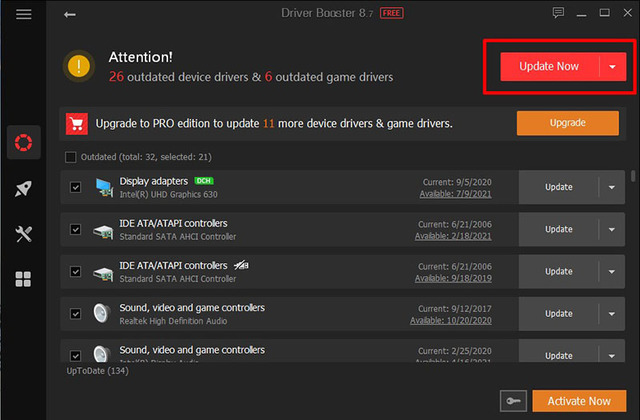The width and height of the screenshot is (640, 420).
Task: Uncheck the SATA controller dated 2/18/2021
Action: point(76,229)
